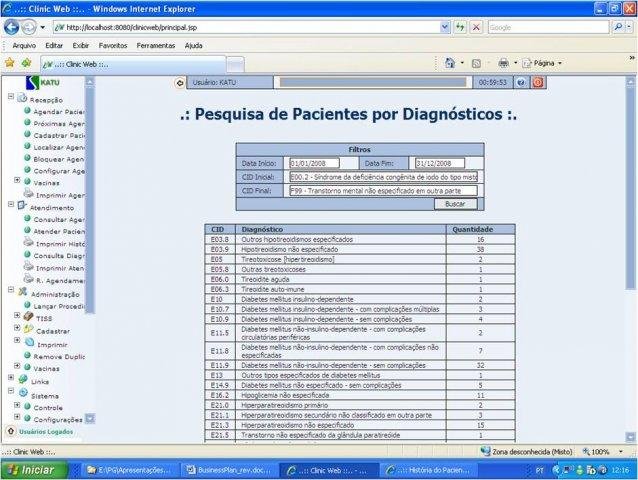Open Consulta Diagn sidebar item

point(59,255)
